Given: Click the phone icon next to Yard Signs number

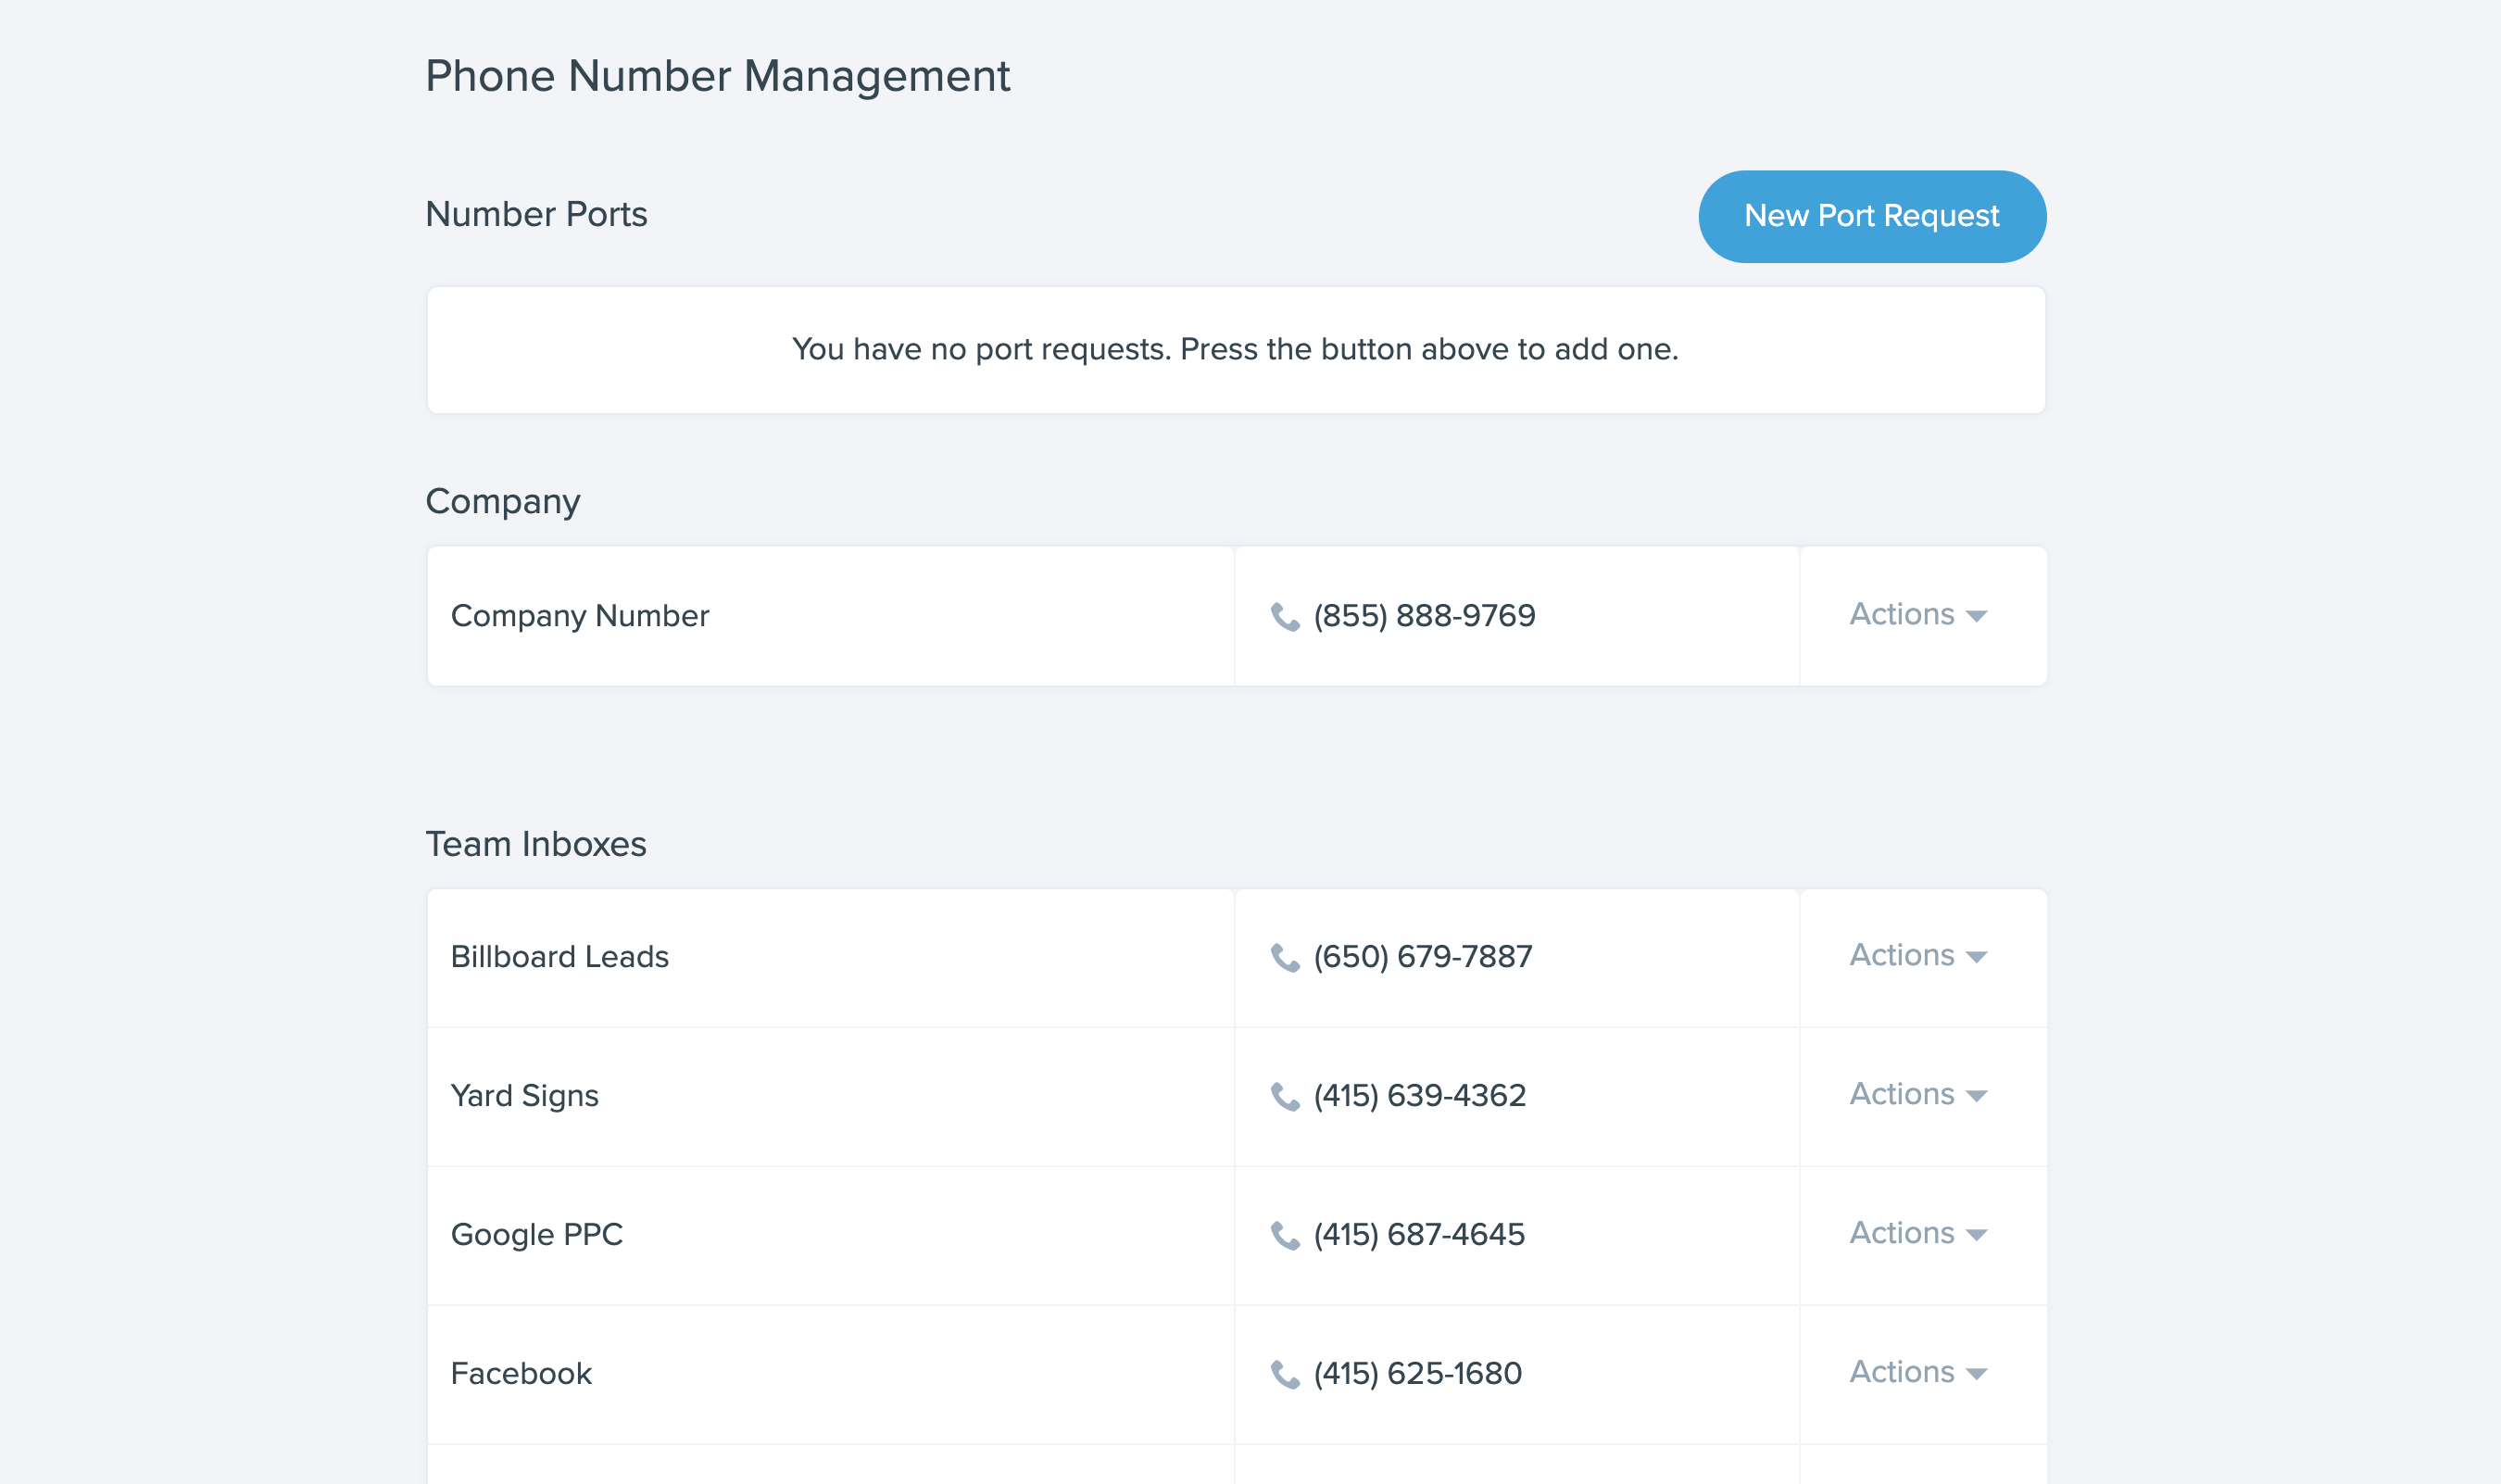Looking at the screenshot, I should [1288, 1096].
